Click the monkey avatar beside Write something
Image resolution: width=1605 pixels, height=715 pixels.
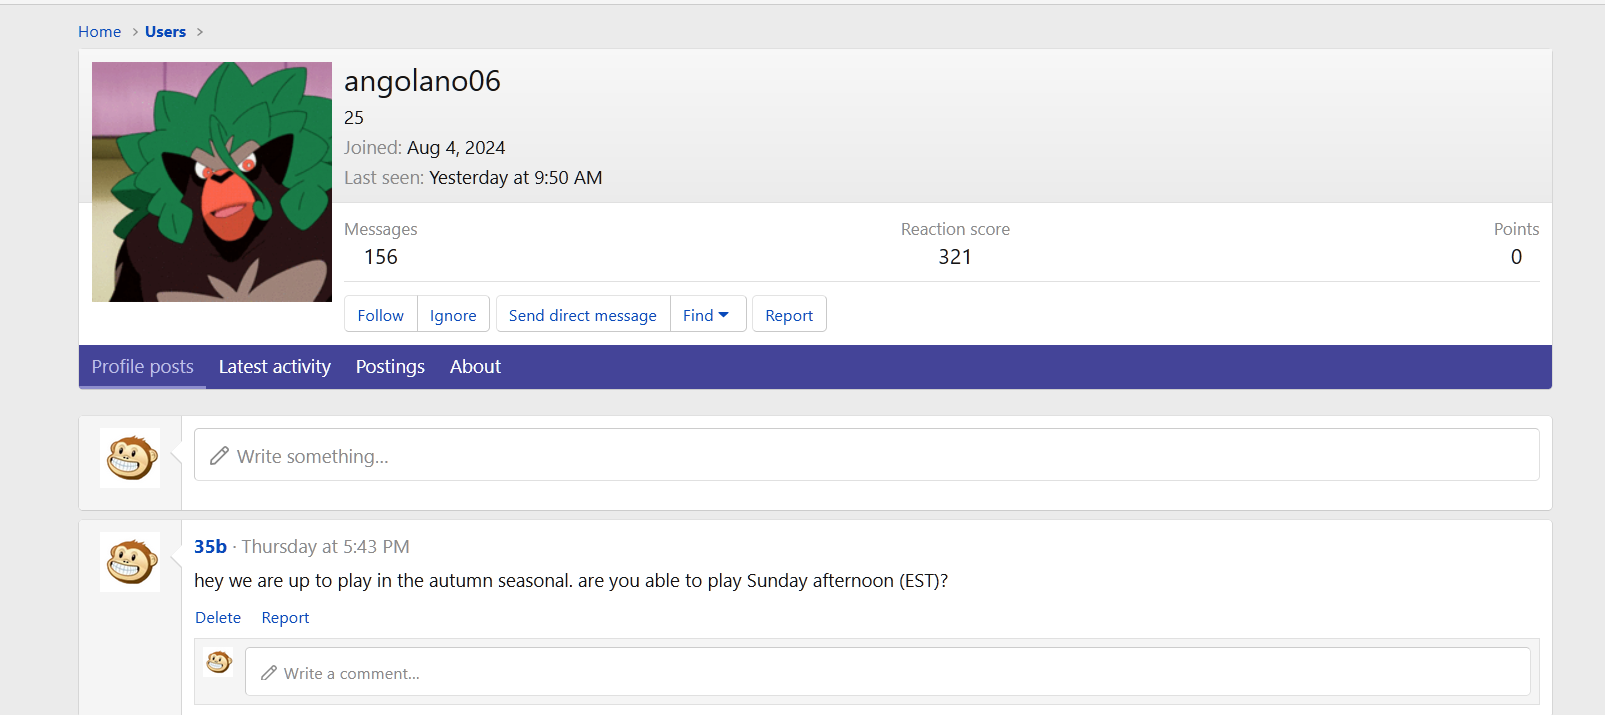pyautogui.click(x=130, y=458)
